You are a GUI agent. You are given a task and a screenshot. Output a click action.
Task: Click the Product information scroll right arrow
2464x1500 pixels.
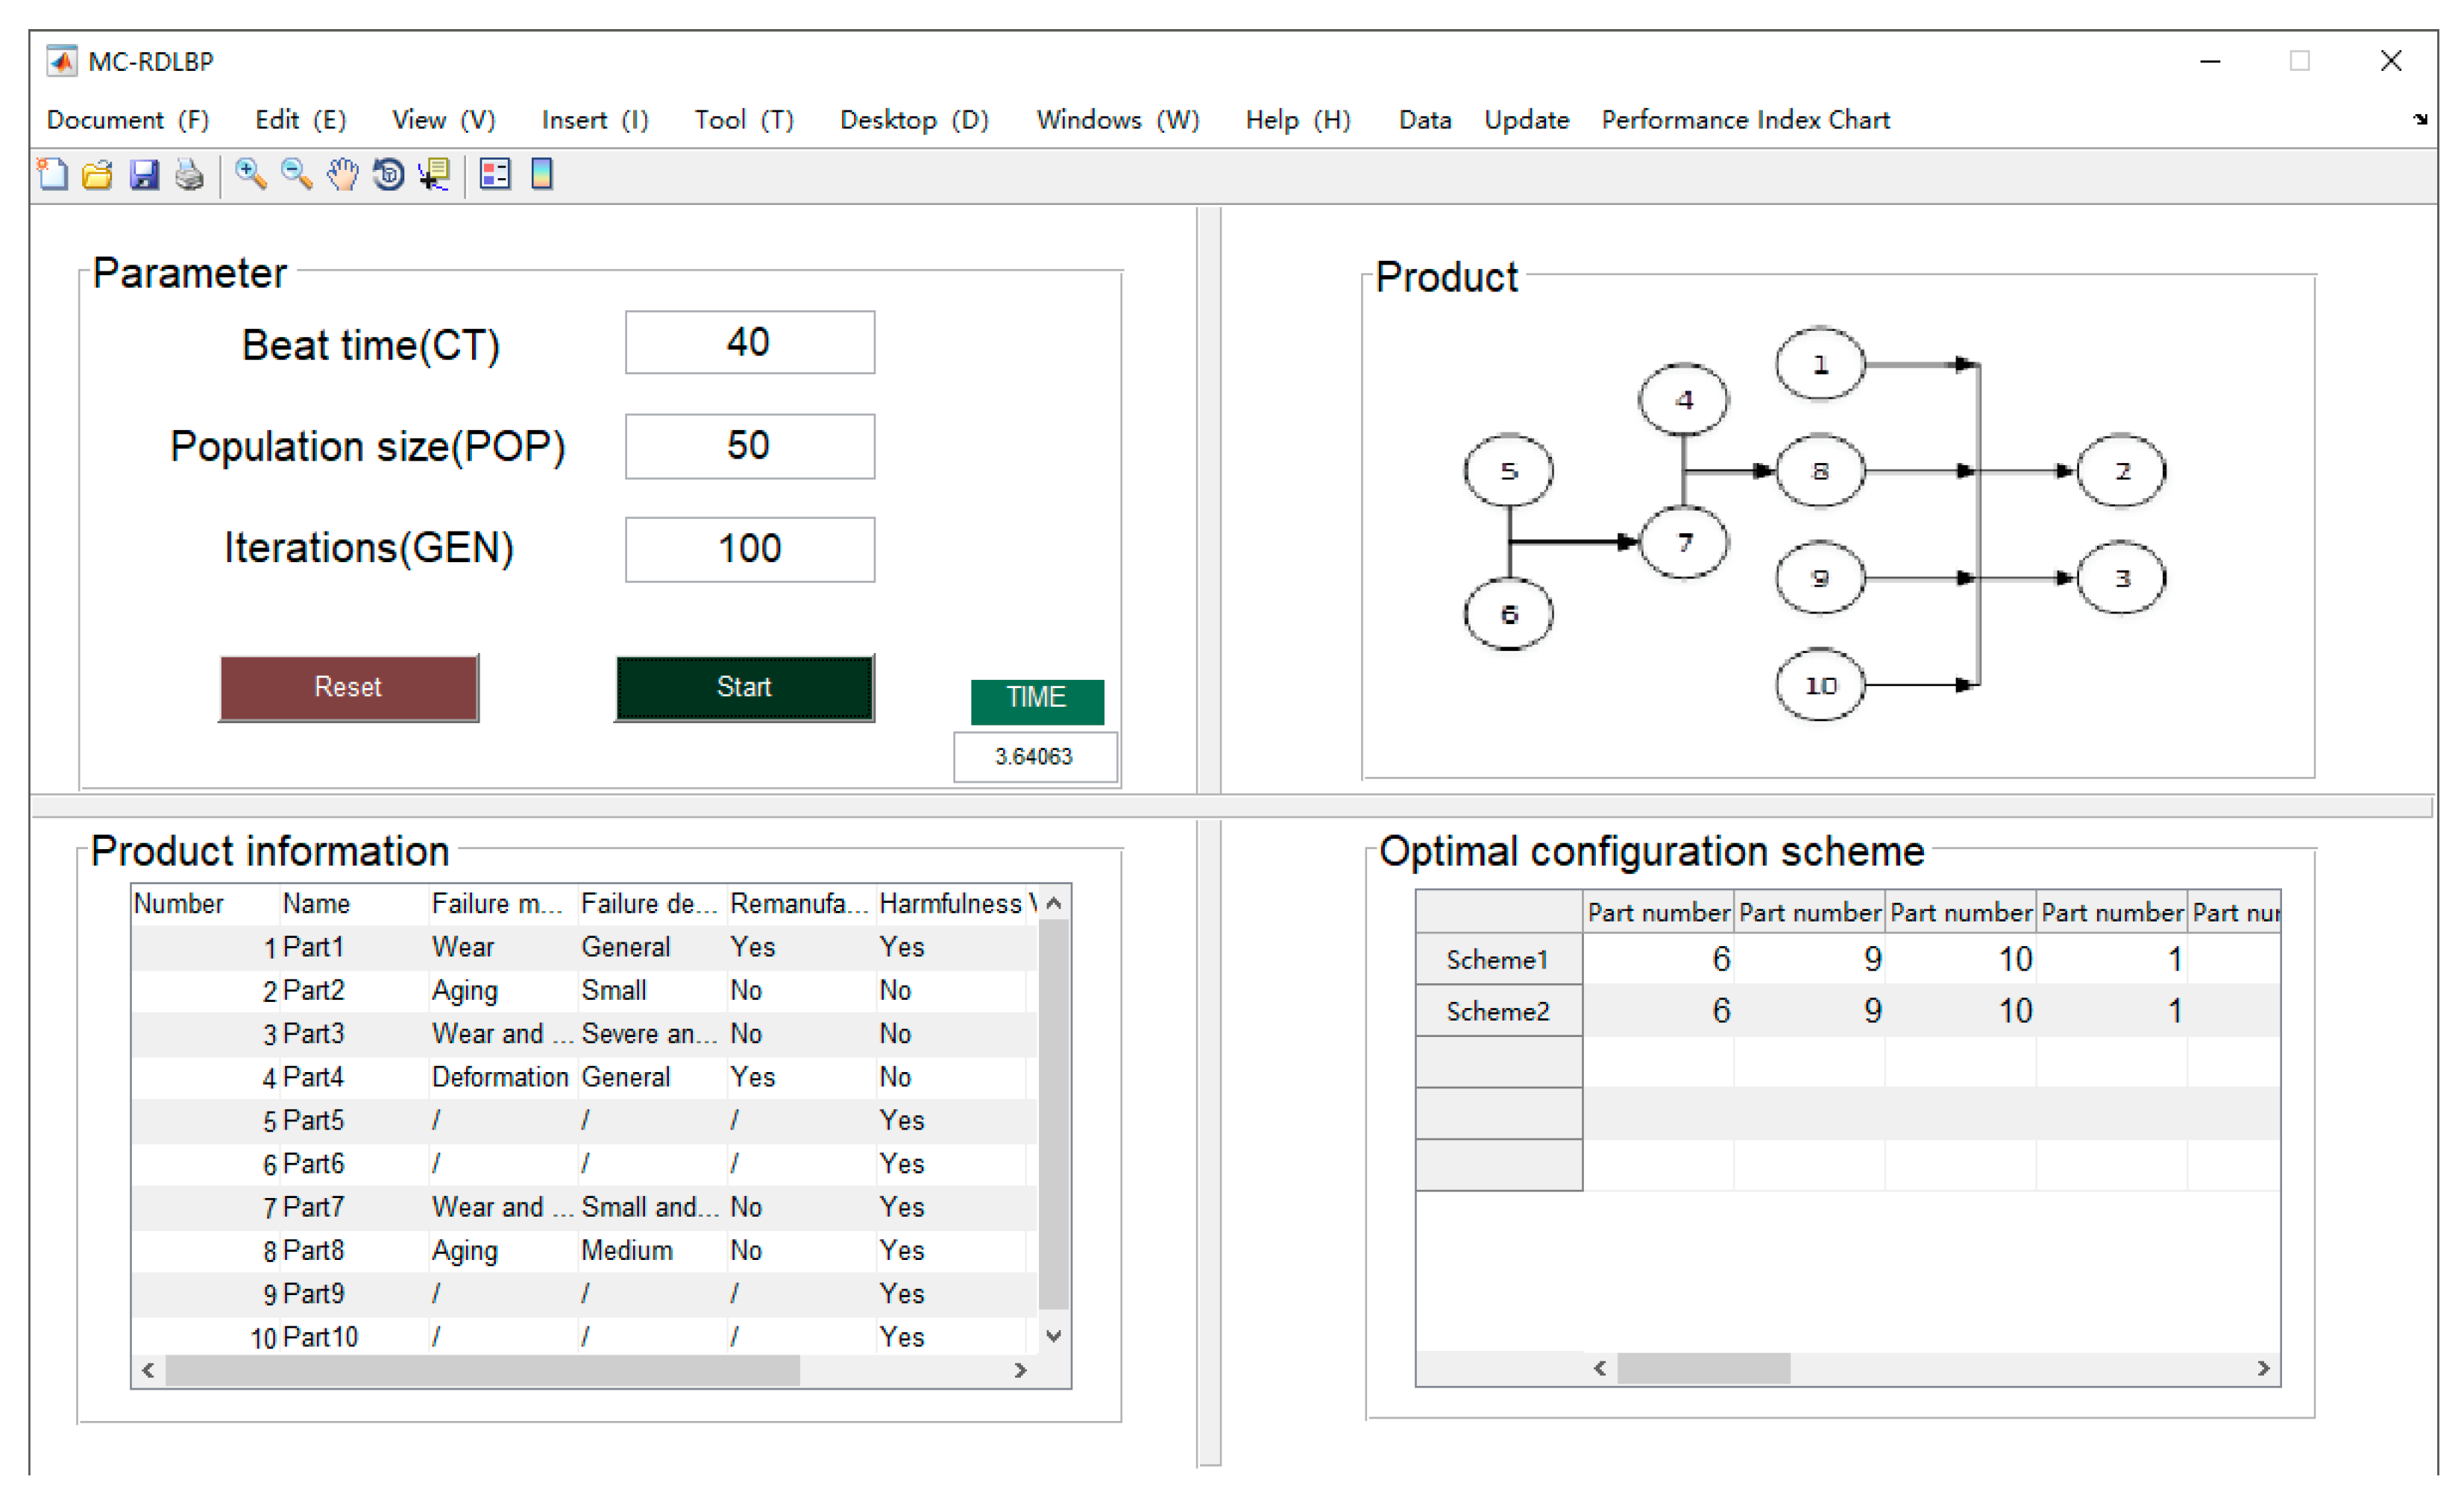point(1020,1370)
